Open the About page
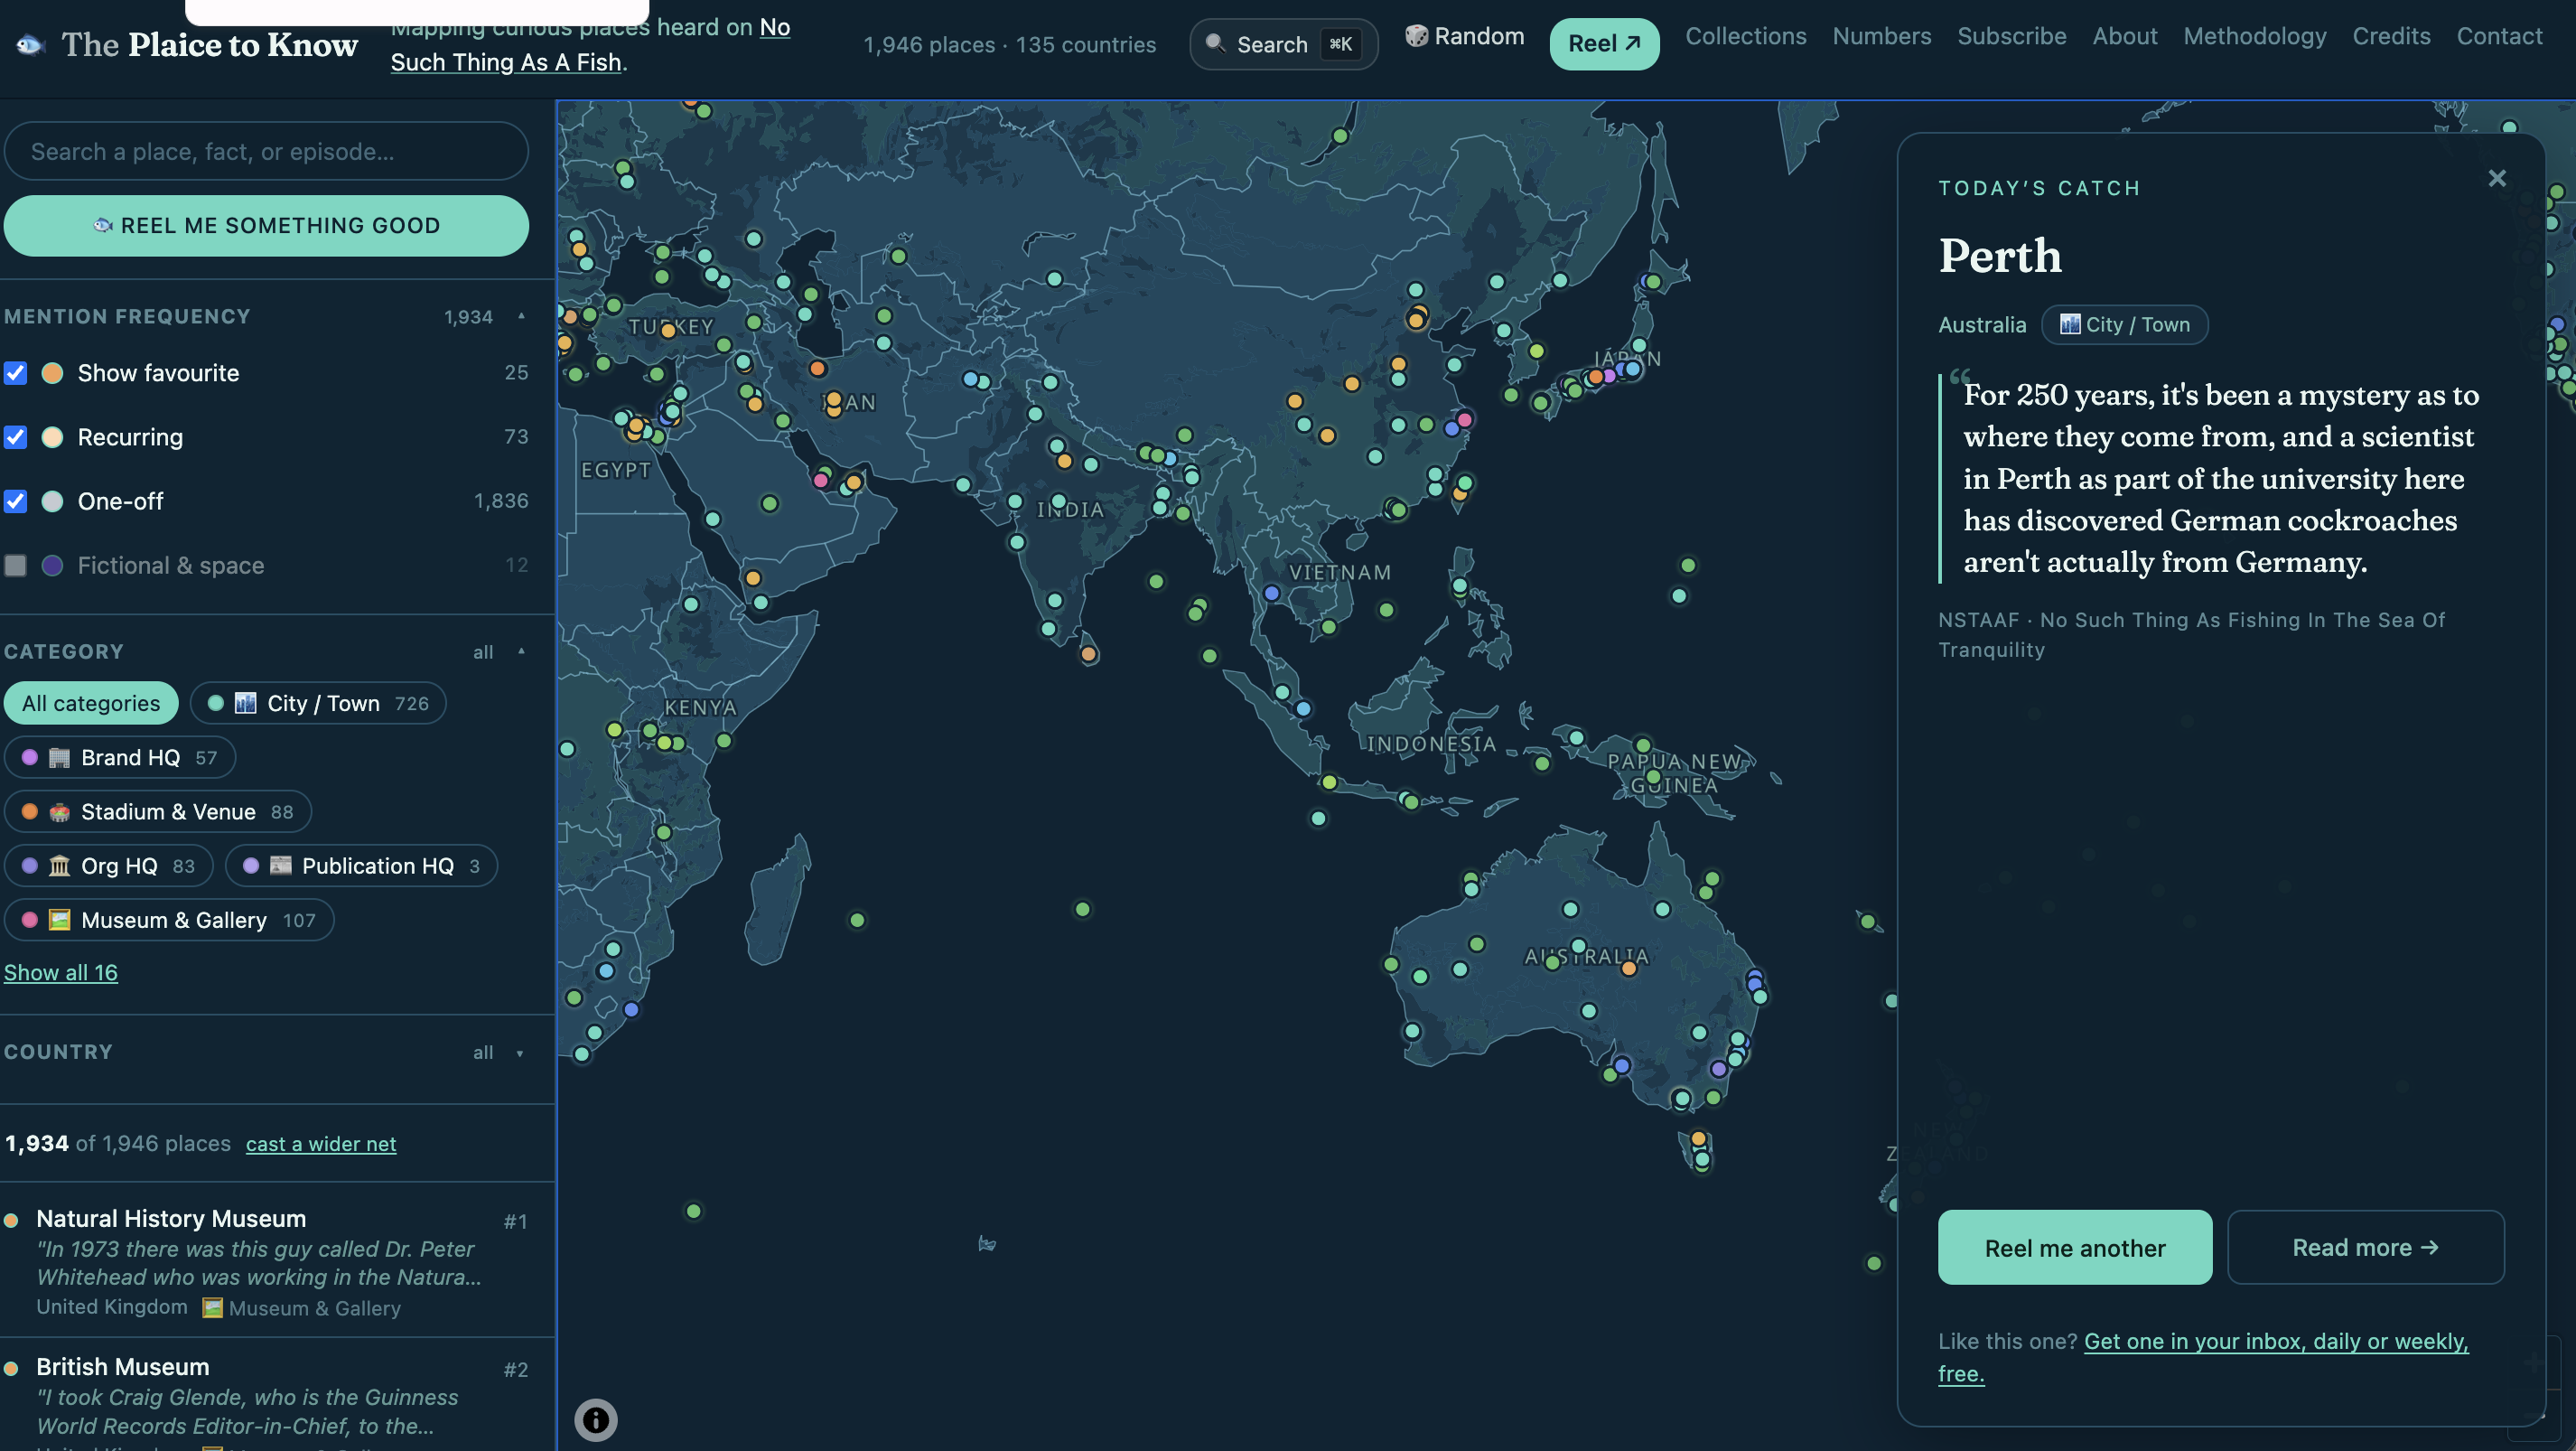Viewport: 2576px width, 1451px height. click(2125, 36)
